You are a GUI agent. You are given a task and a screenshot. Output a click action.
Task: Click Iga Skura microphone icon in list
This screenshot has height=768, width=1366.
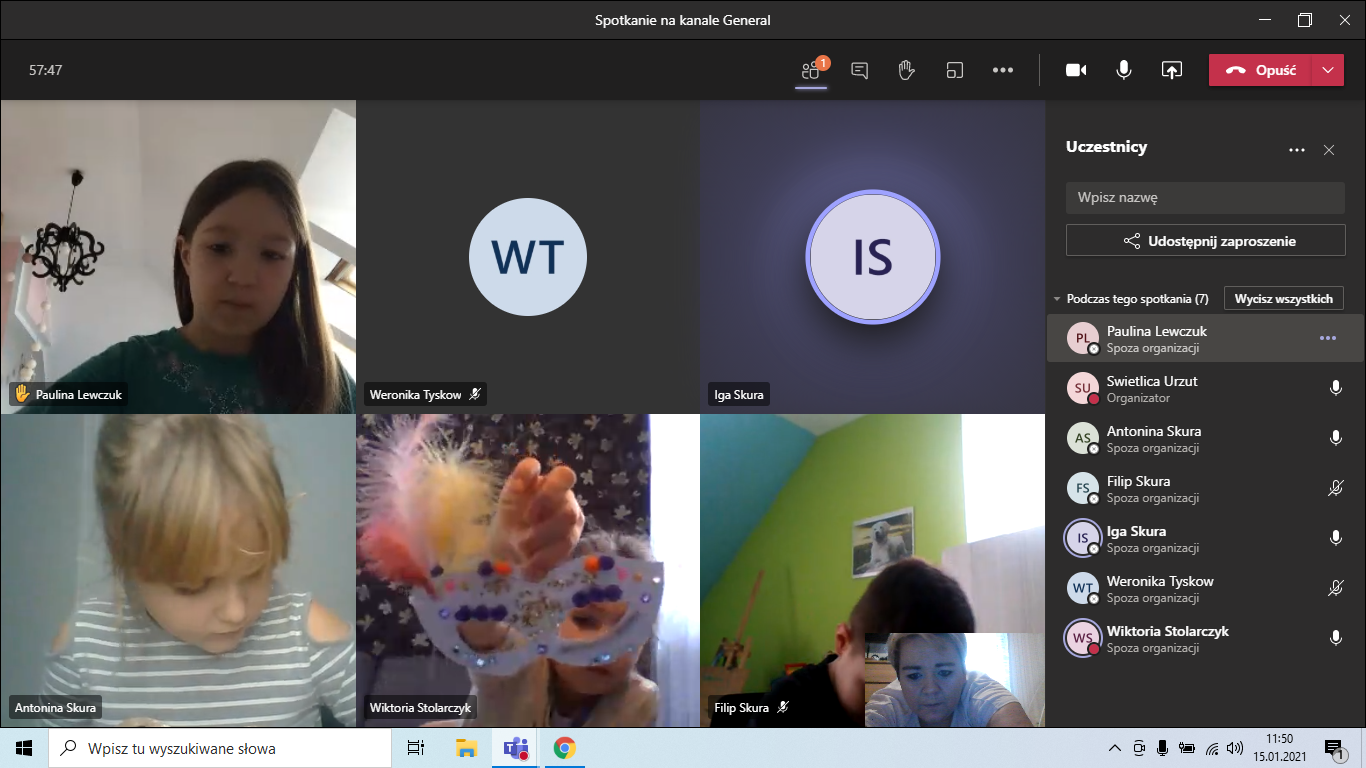(1336, 538)
